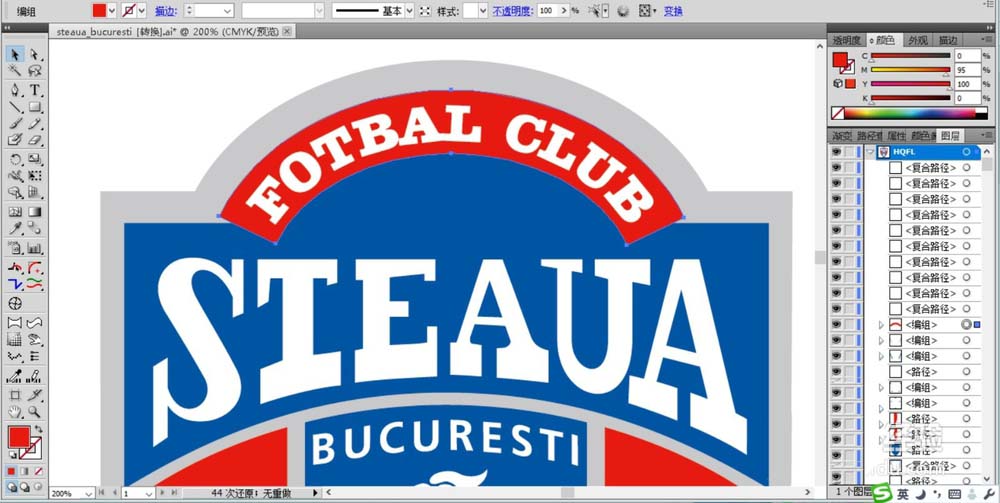Screen dimensions: 1000x503
Task: Click the Select Similar Objects wand icon
Action: tap(594, 11)
